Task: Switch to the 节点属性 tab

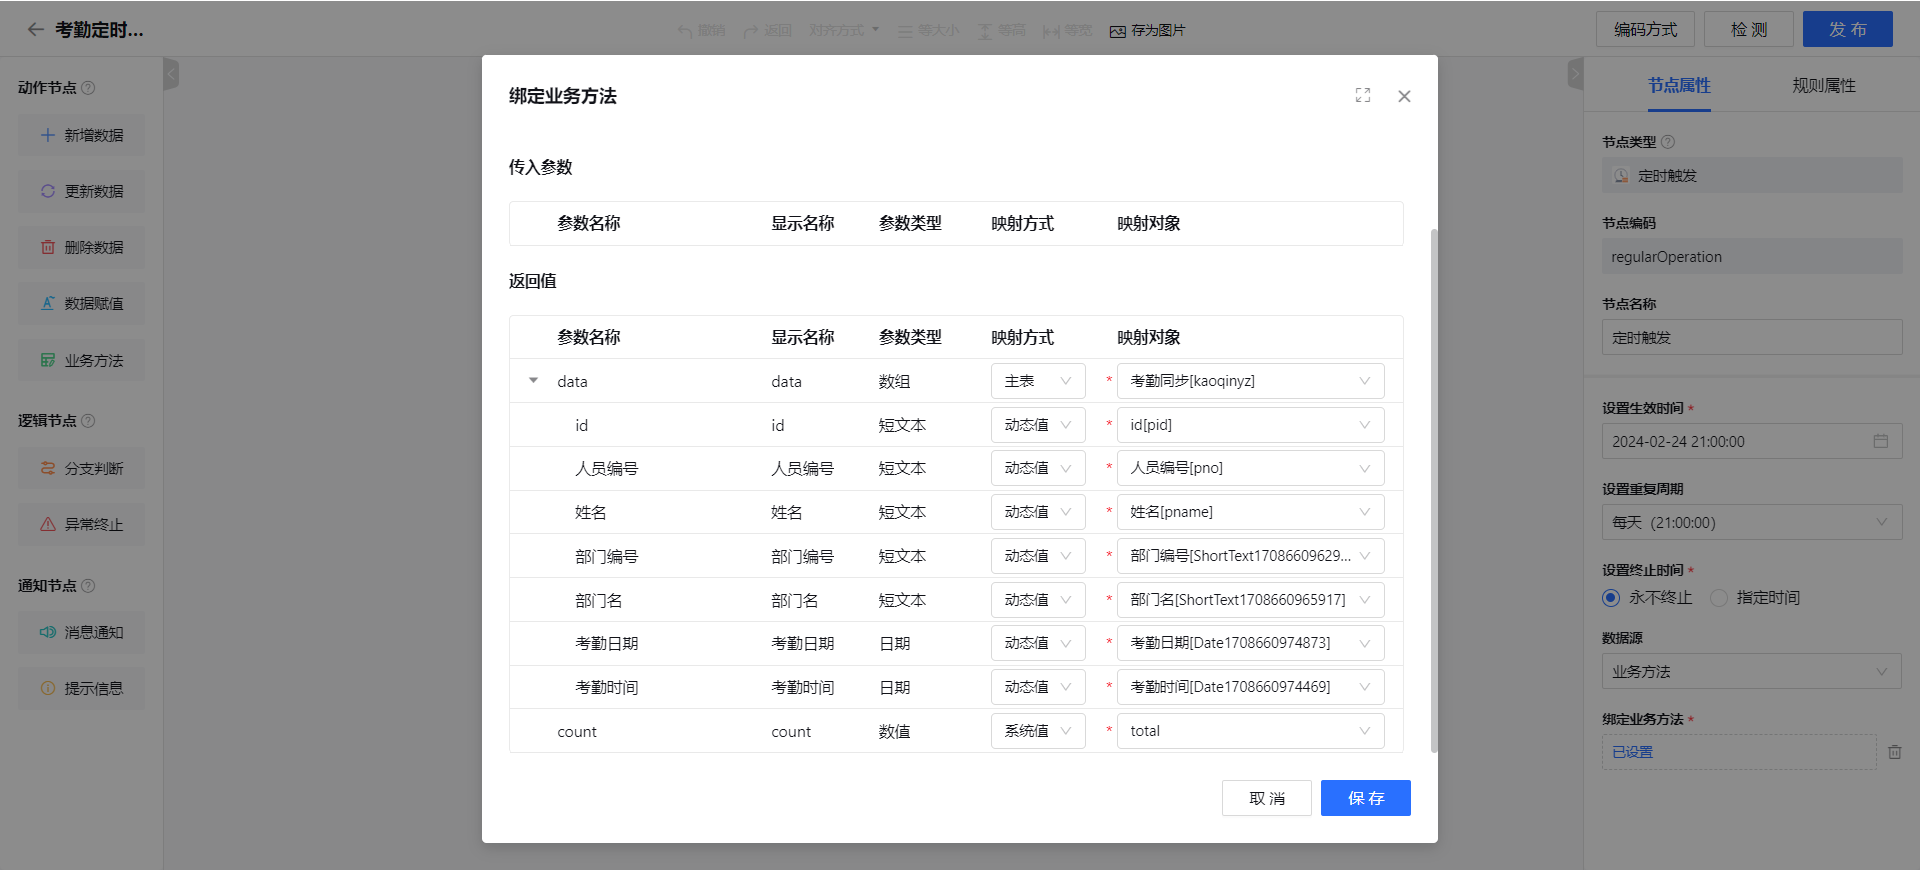Action: tap(1680, 86)
